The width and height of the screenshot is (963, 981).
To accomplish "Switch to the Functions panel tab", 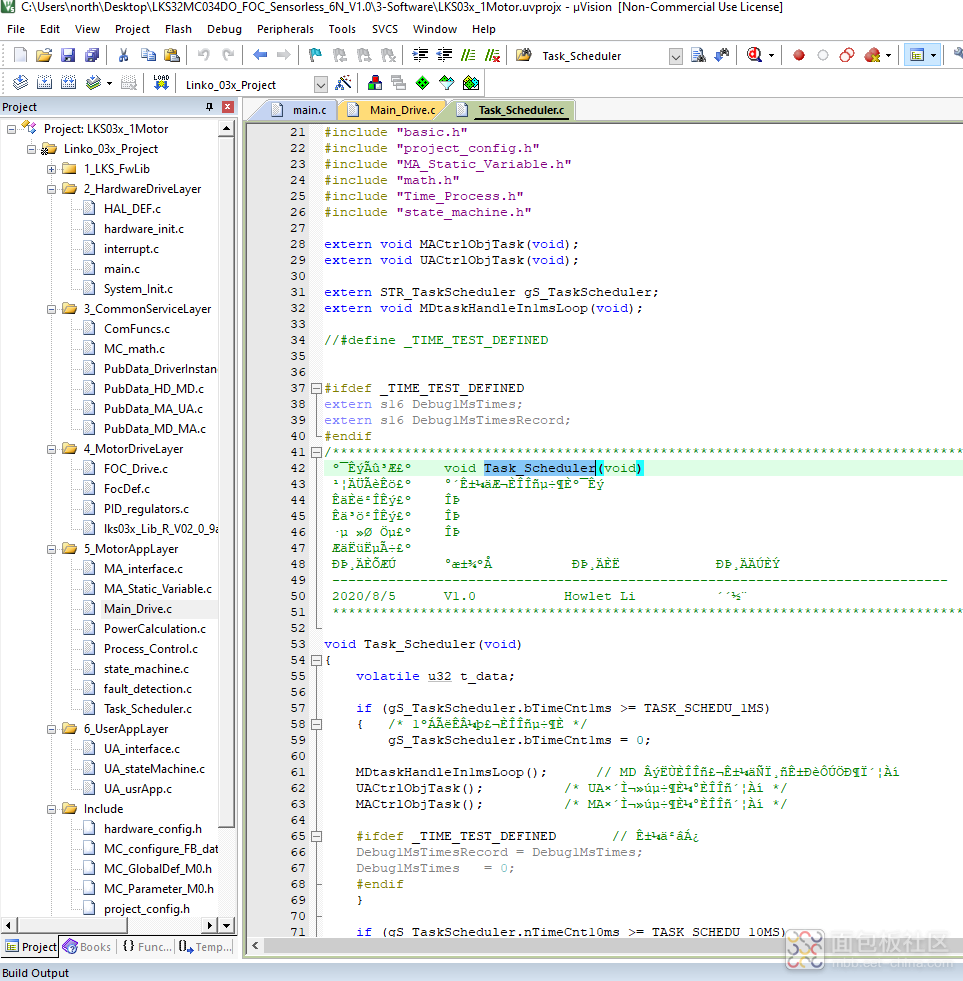I will (147, 947).
